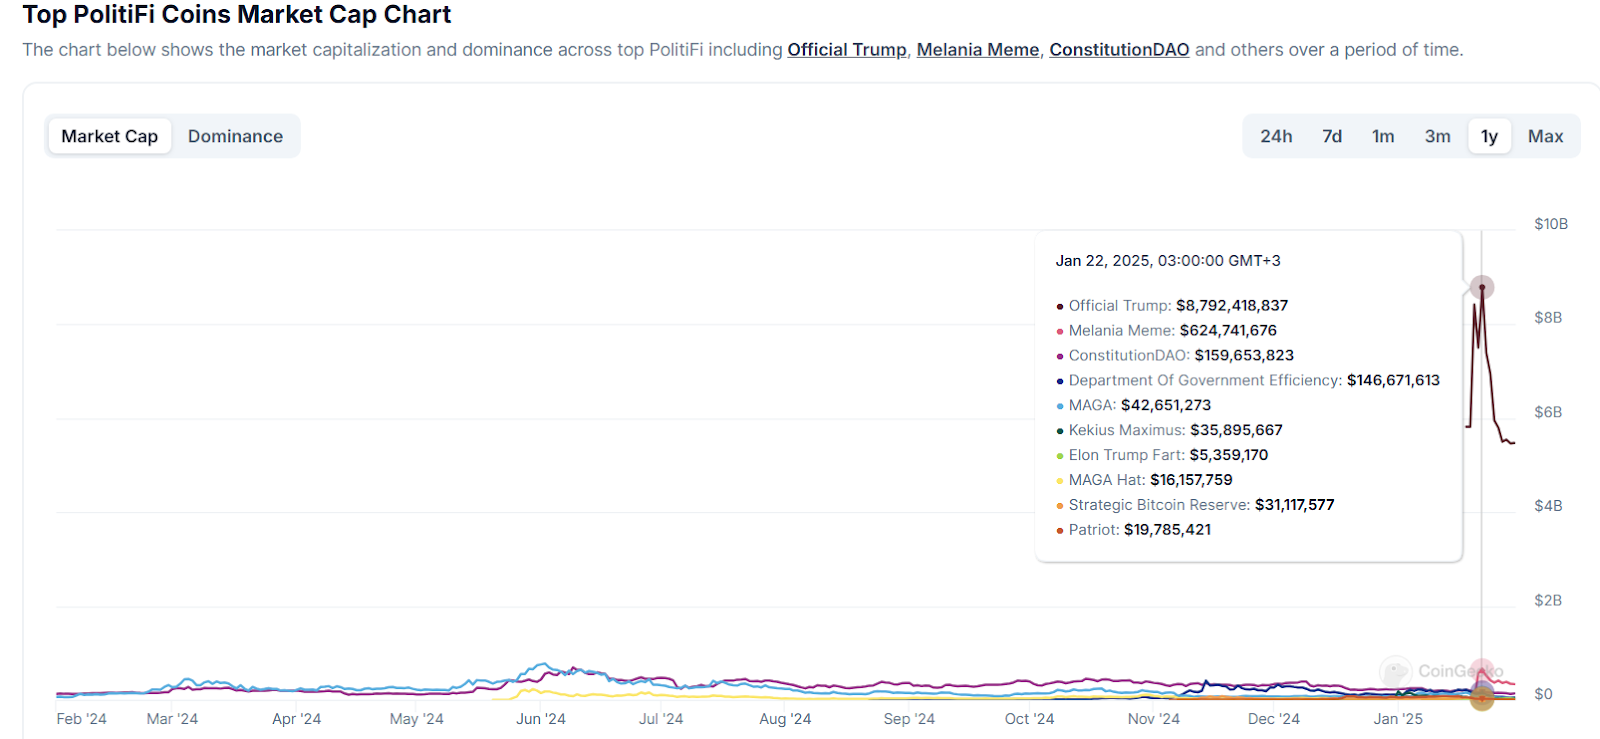Click the $0 y-axis label

[x=1543, y=694]
